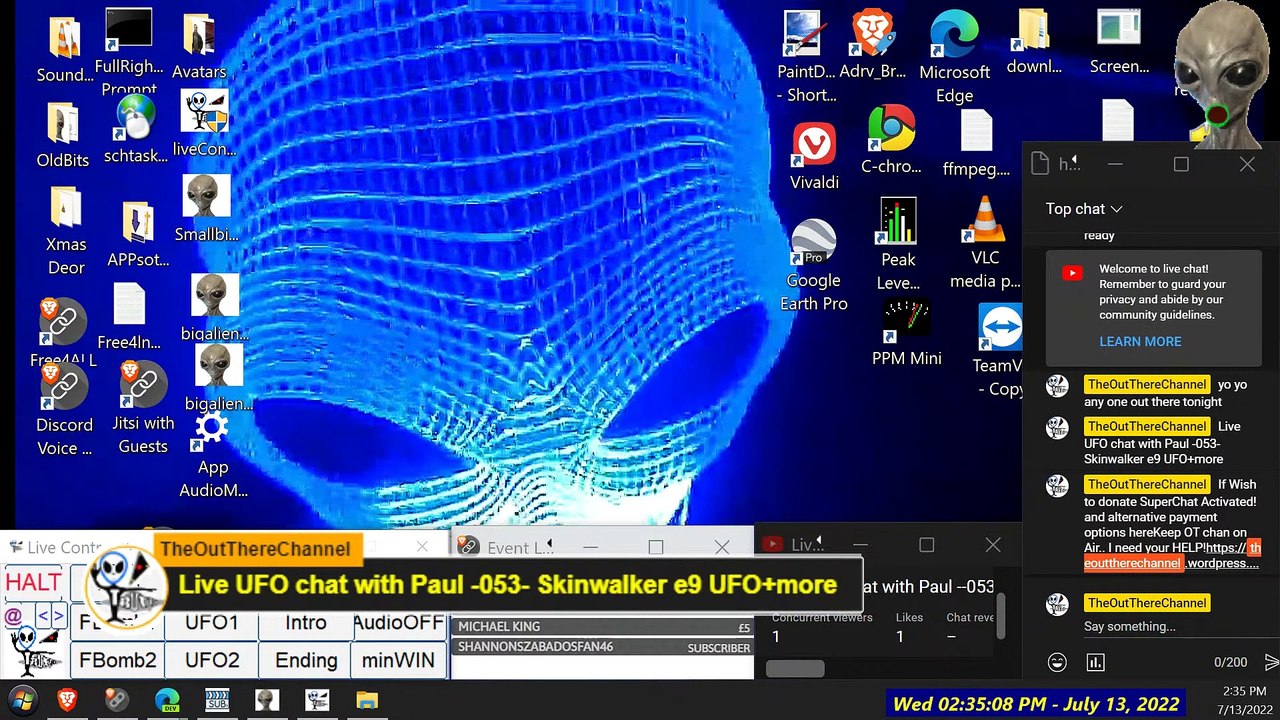
Task: Open the SUB app on taskbar
Action: 217,700
